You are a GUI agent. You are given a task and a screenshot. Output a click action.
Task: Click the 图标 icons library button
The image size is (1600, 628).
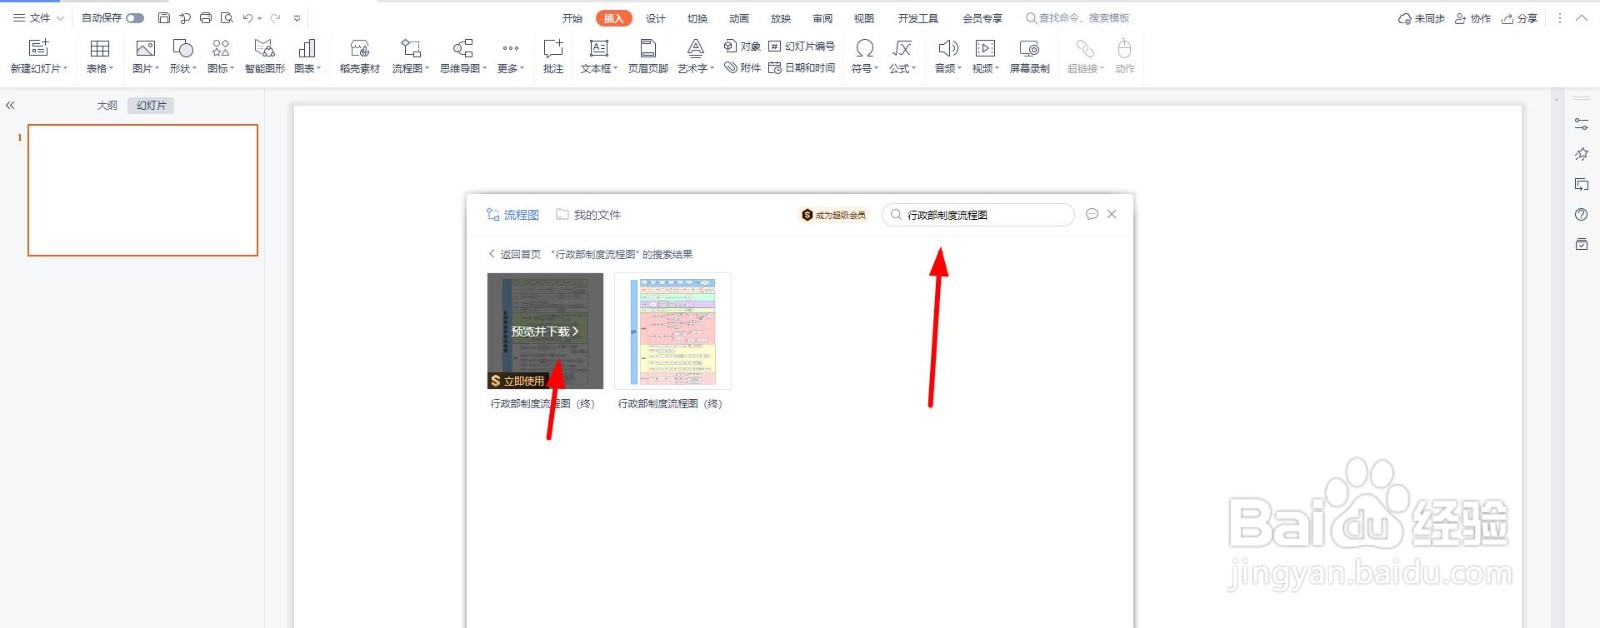click(221, 48)
